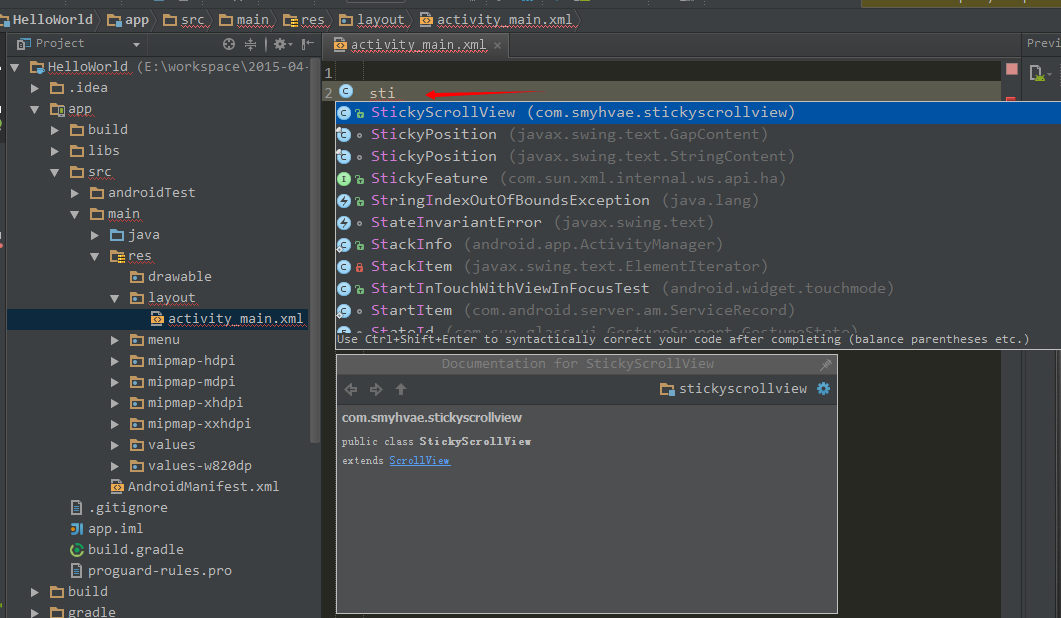This screenshot has width=1061, height=618.
Task: Select the mipmap-hdpi folder
Action: point(183,361)
